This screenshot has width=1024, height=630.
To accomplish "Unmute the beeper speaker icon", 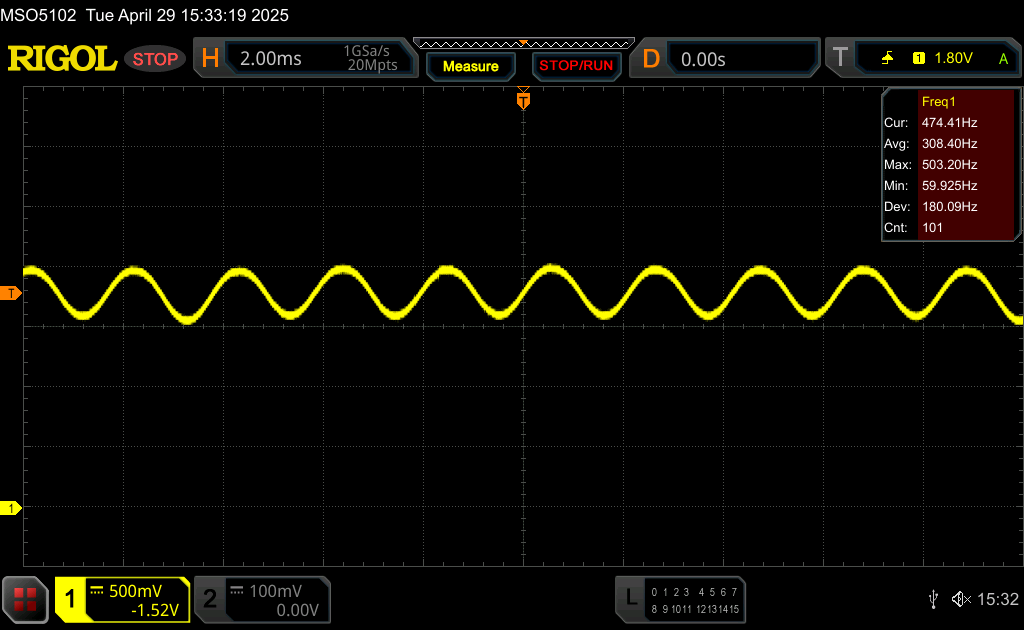I will [x=961, y=599].
